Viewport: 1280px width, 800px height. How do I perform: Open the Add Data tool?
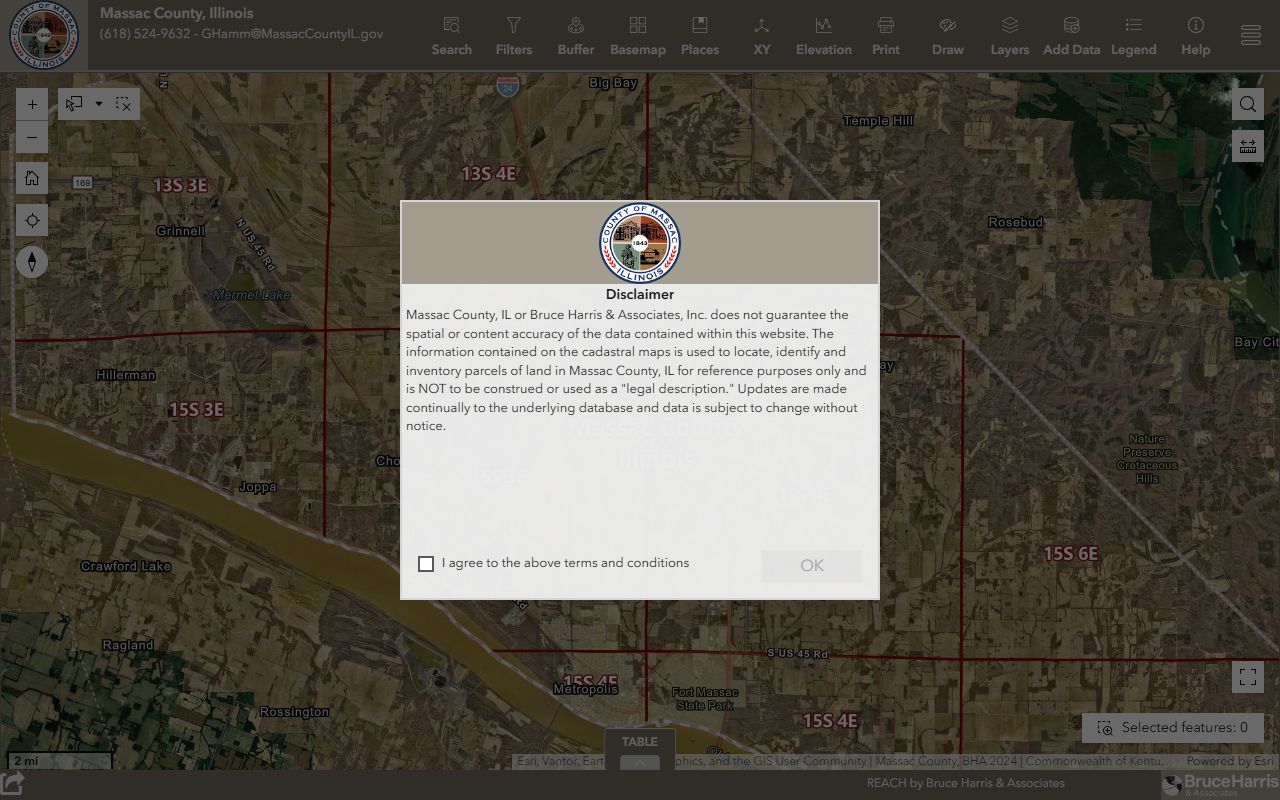point(1072,36)
